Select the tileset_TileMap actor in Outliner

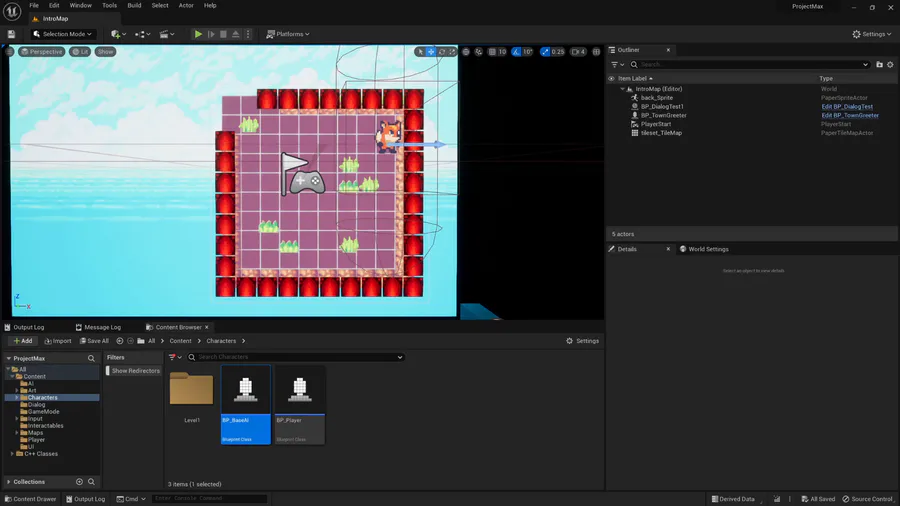661,133
